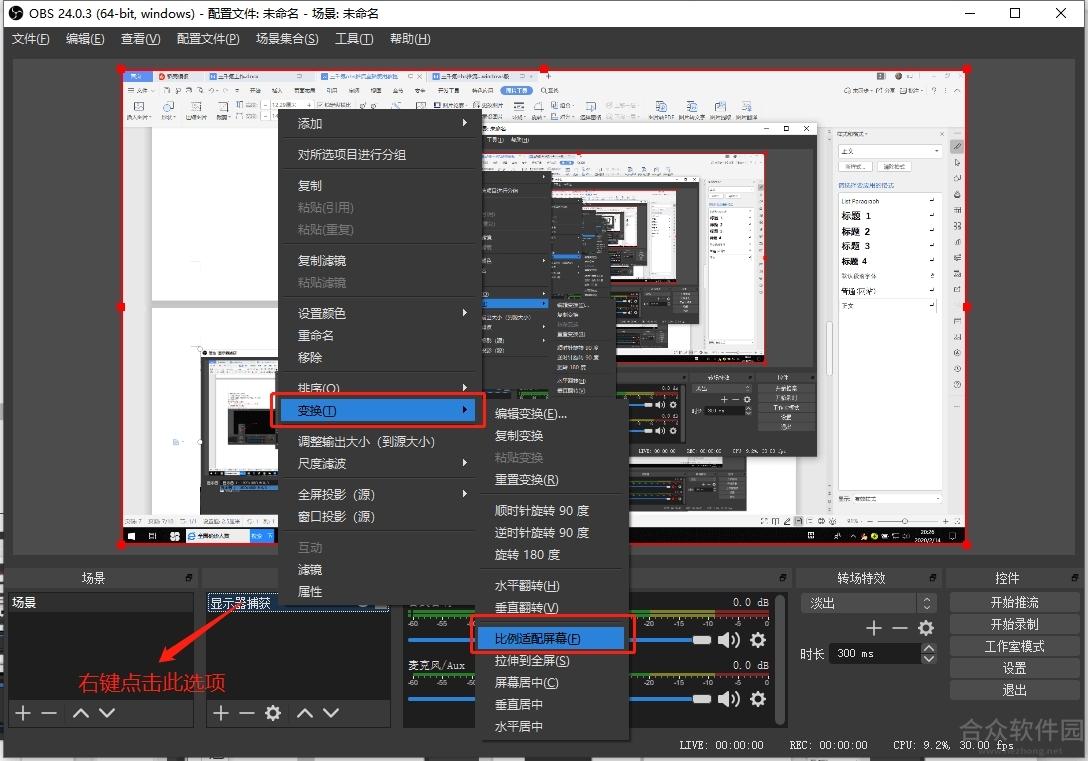Mute the 麦克风/Aux channel speaker icon
Viewport: 1088px width, 761px height.
[728, 699]
